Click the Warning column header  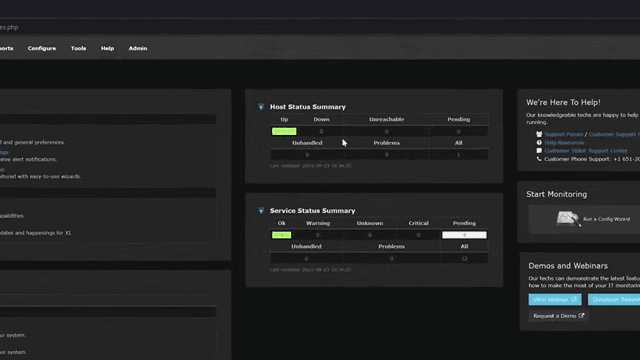click(318, 223)
